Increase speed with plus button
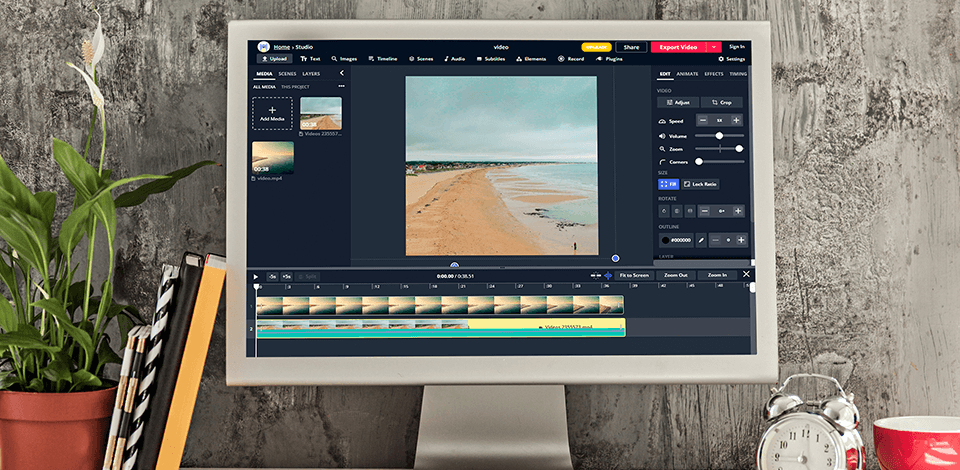Viewport: 960px width, 470px height. [737, 120]
